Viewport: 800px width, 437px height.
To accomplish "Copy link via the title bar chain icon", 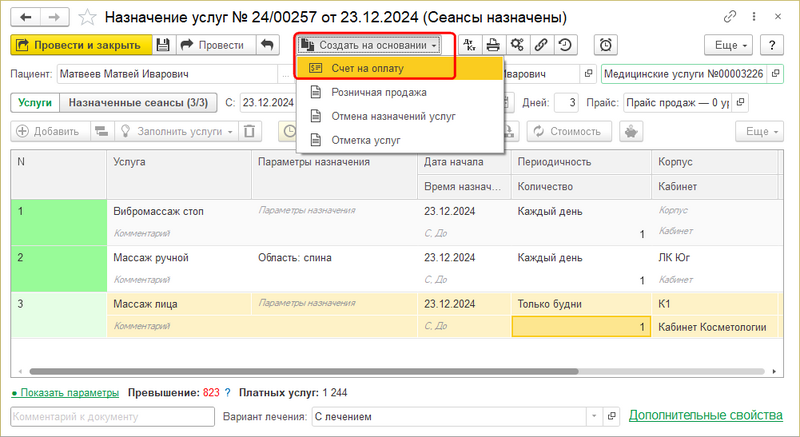I will [x=730, y=17].
